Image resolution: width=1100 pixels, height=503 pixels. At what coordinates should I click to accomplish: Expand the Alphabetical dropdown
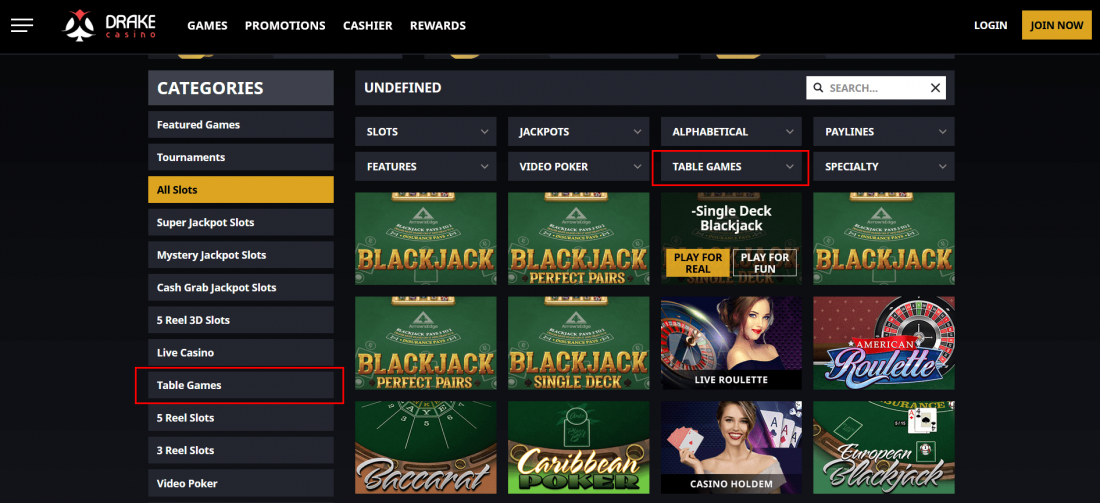[731, 132]
